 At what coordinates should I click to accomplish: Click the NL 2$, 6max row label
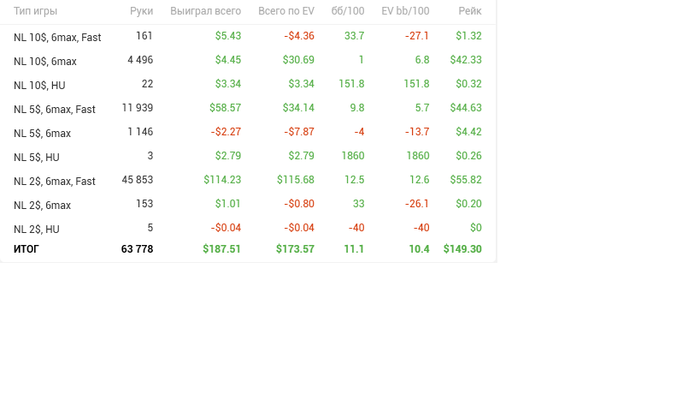coord(42,206)
